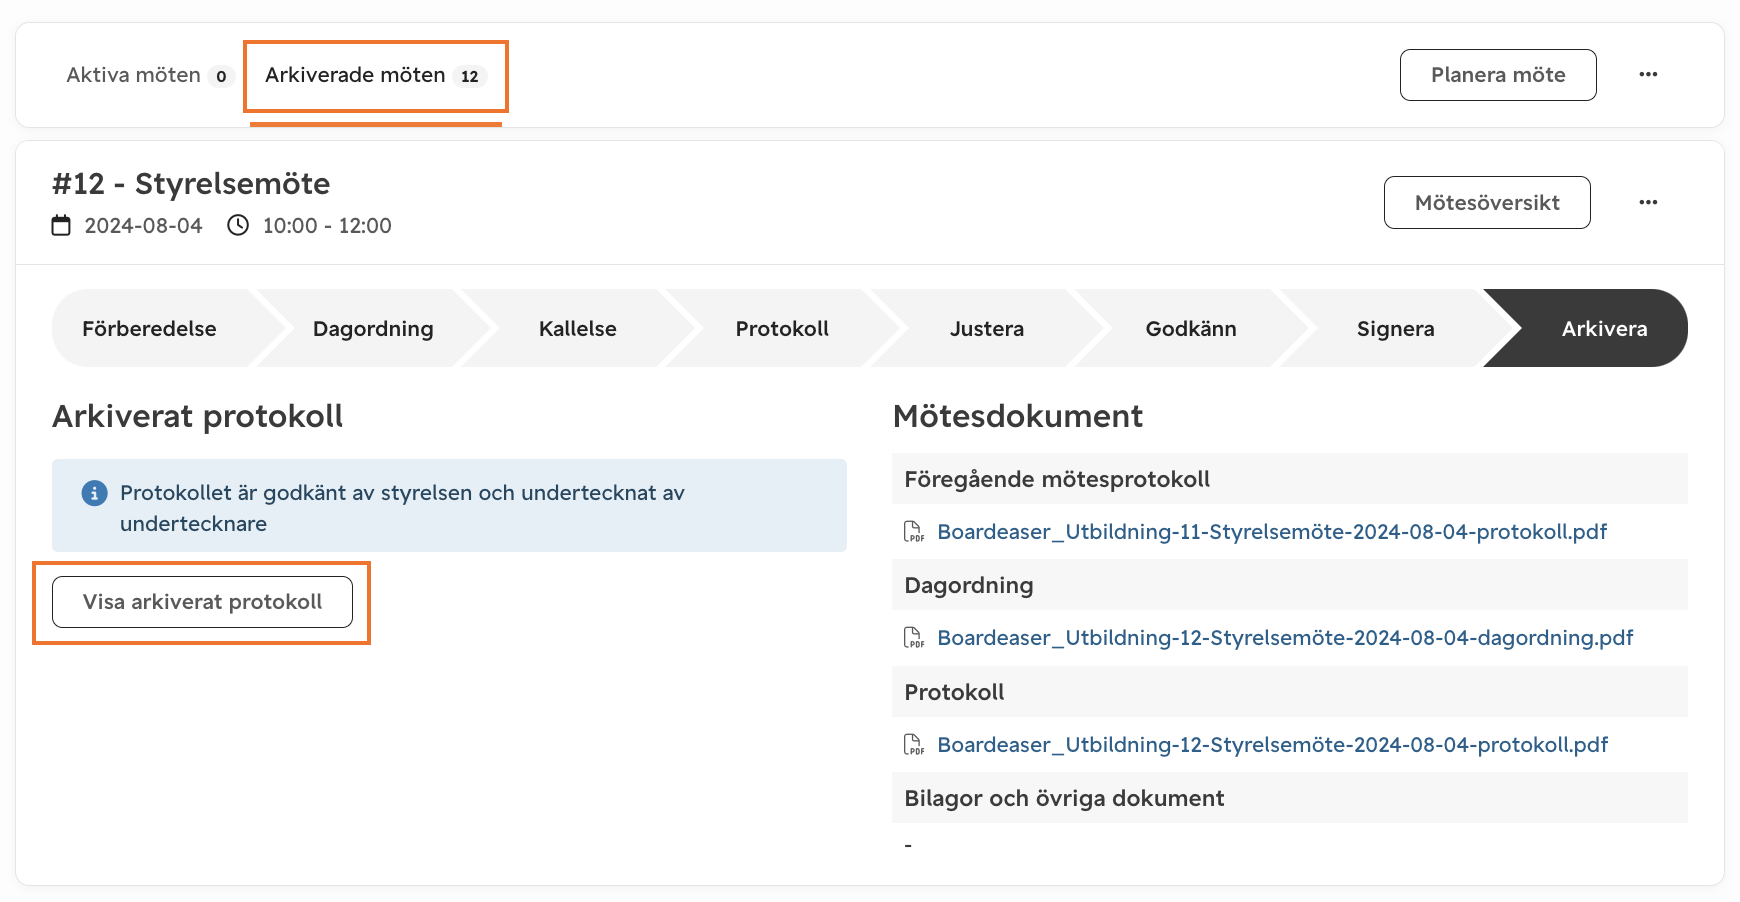The width and height of the screenshot is (1740, 902).
Task: Open Boardeaser_Utbildning-11 protokoll.pdf link
Action: pyautogui.click(x=1272, y=531)
